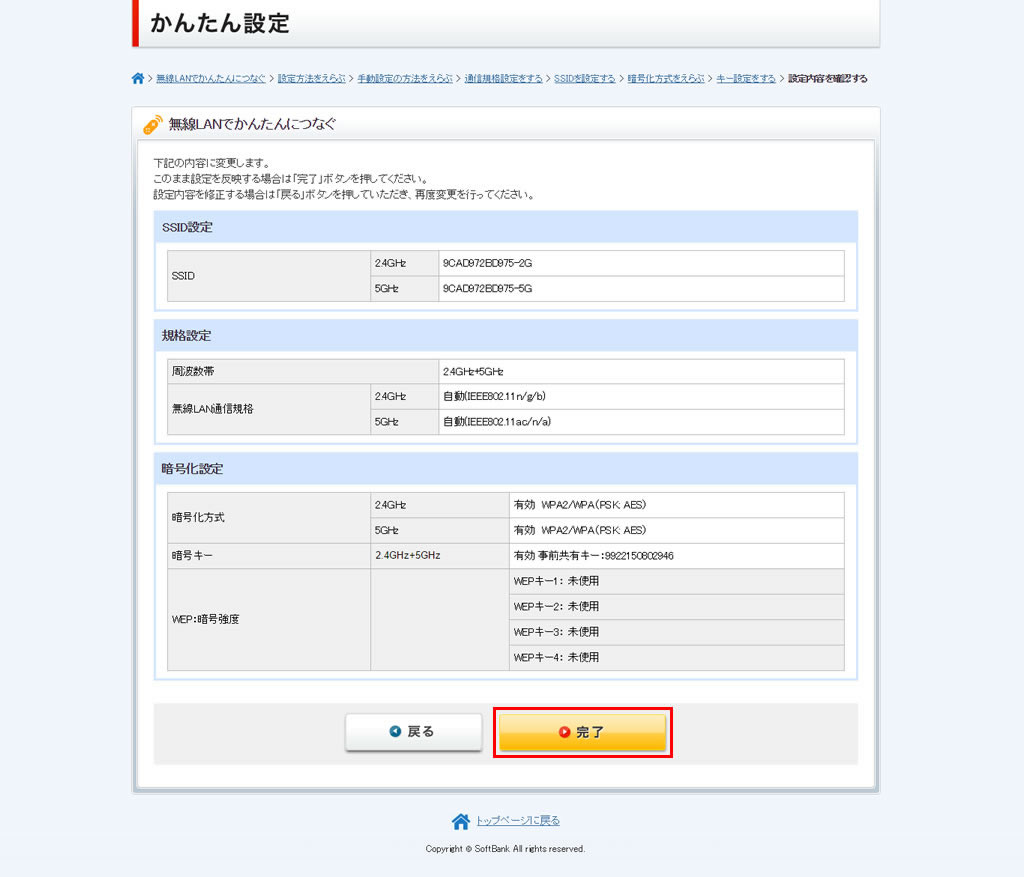Open the トップページに戻る link

click(x=517, y=821)
